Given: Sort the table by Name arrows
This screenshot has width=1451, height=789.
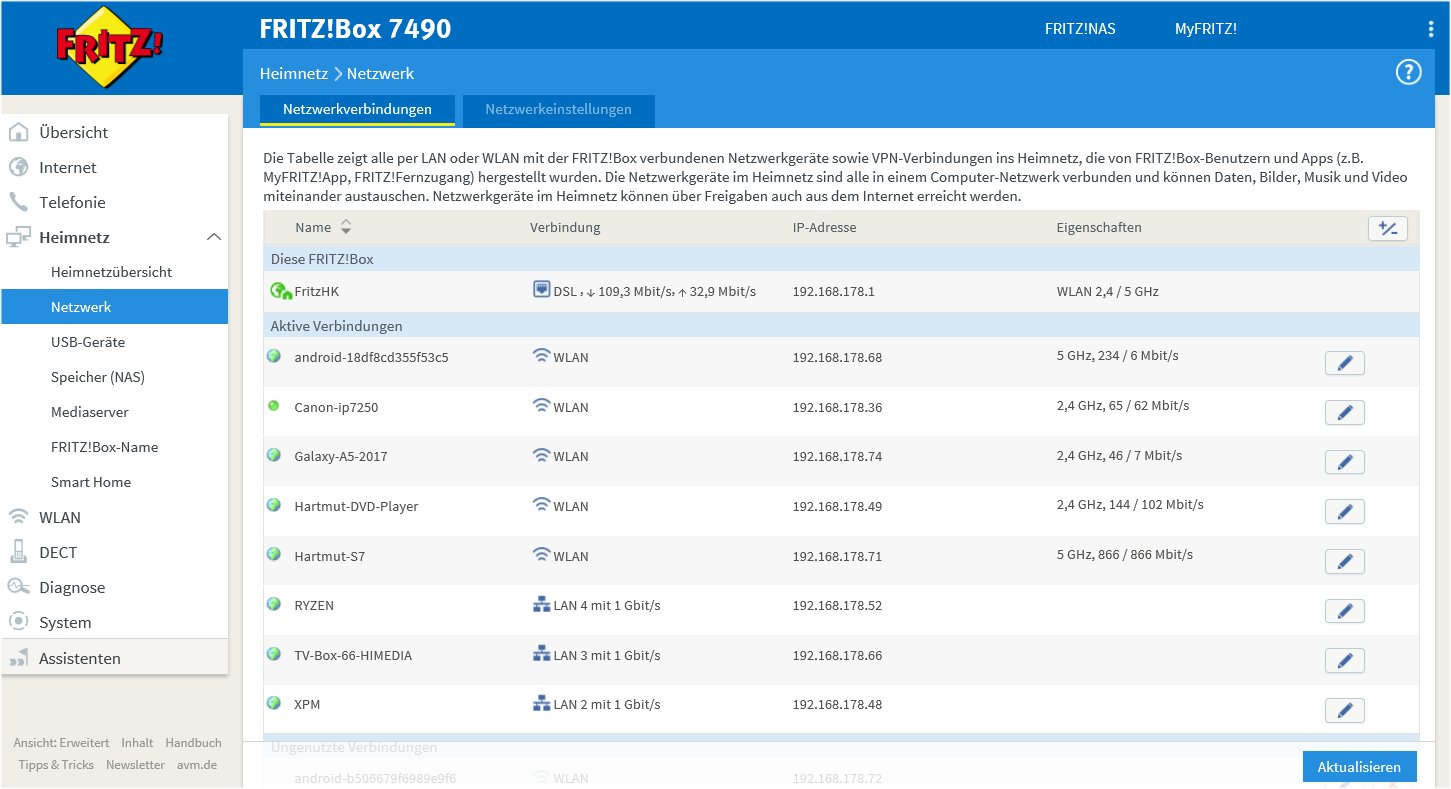Looking at the screenshot, I should [x=346, y=227].
